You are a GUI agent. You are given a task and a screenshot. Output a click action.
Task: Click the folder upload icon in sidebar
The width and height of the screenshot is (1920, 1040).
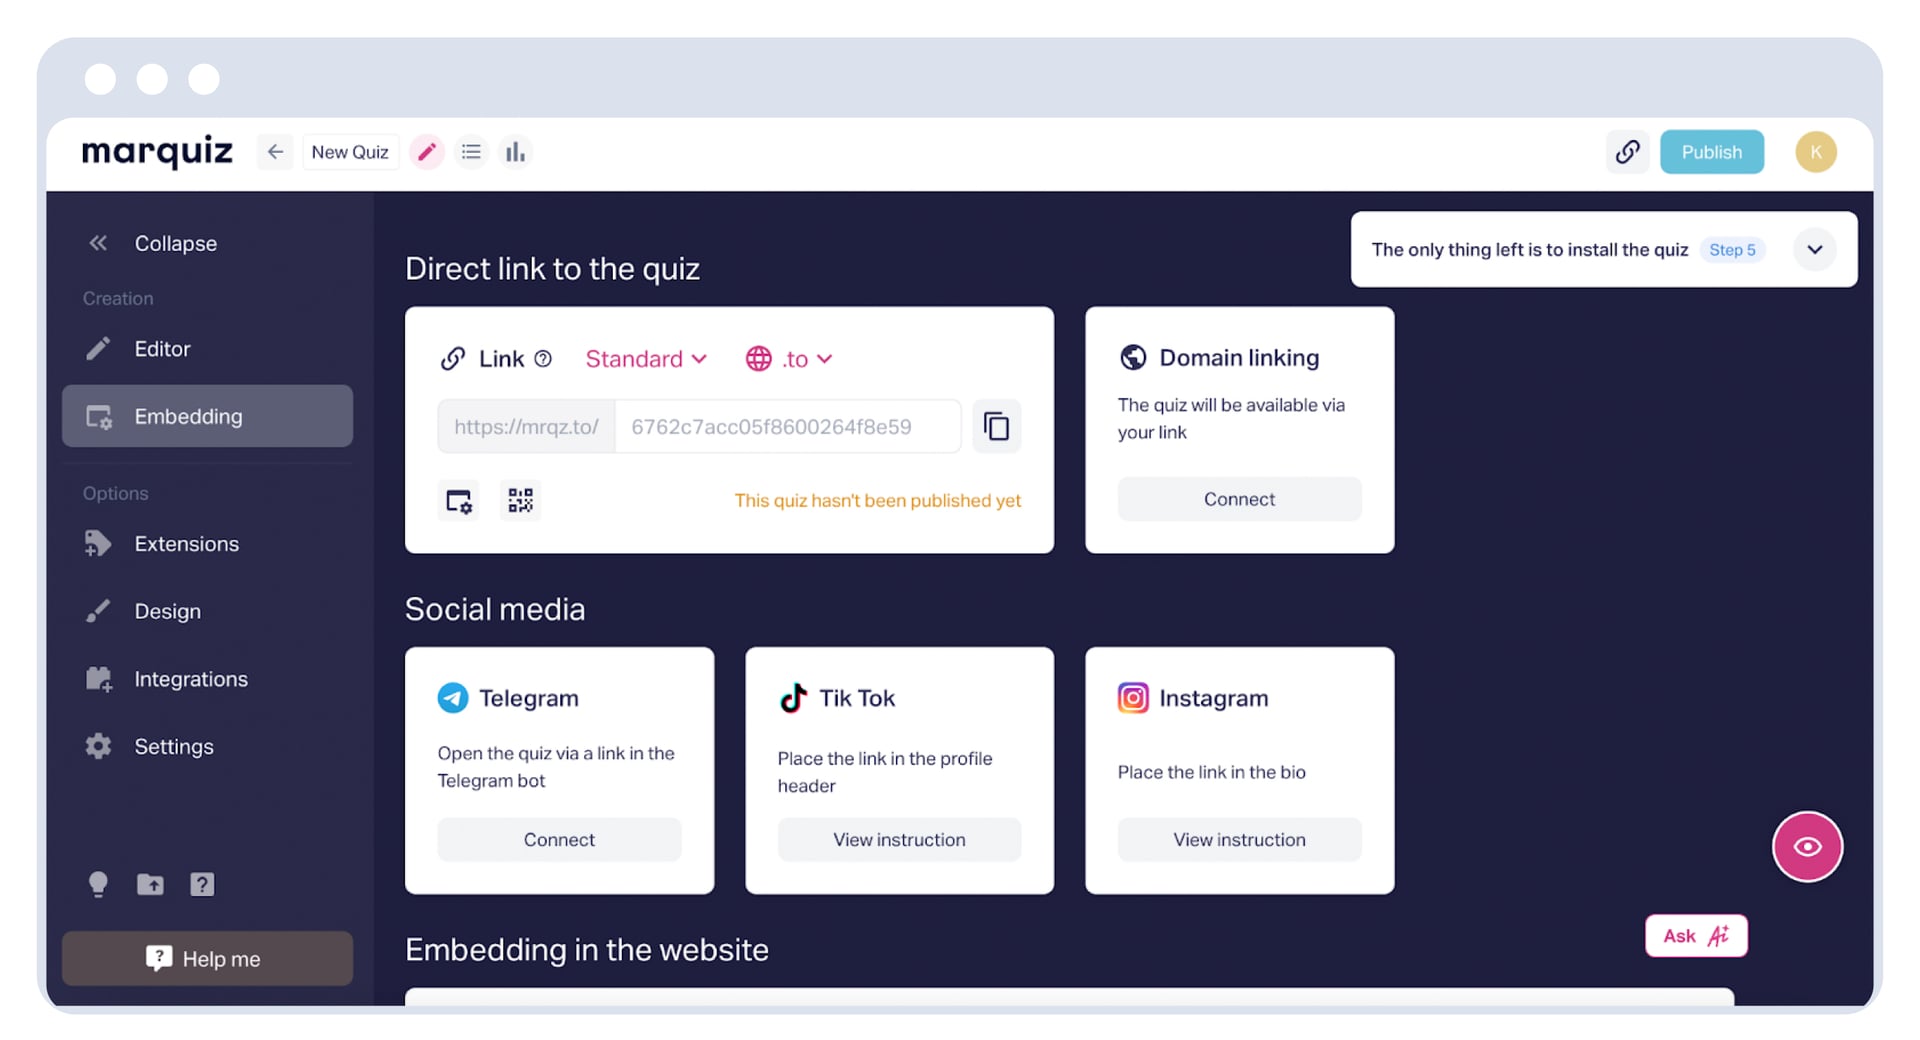coord(150,884)
